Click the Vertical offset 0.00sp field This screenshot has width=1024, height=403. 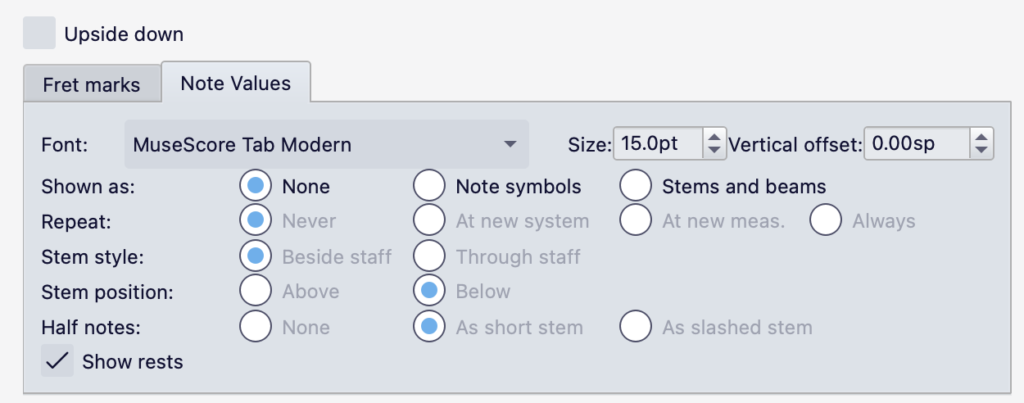916,144
